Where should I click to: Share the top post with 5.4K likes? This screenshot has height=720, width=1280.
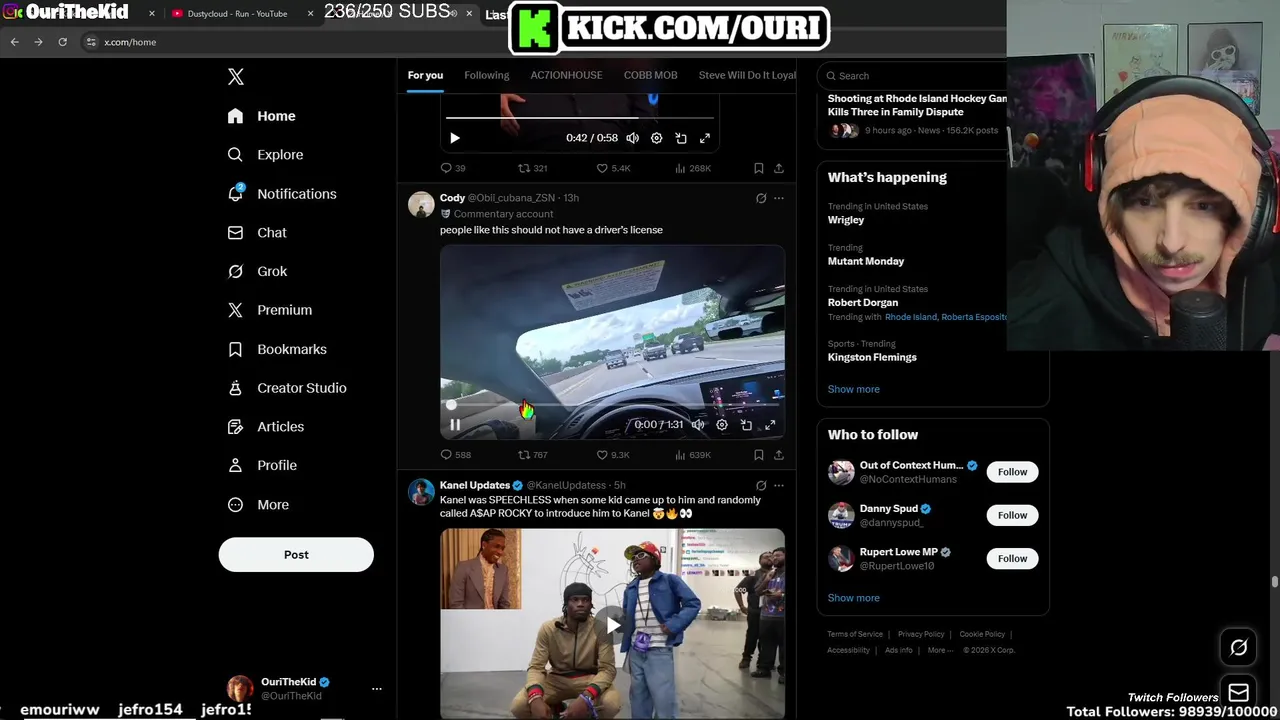click(779, 168)
